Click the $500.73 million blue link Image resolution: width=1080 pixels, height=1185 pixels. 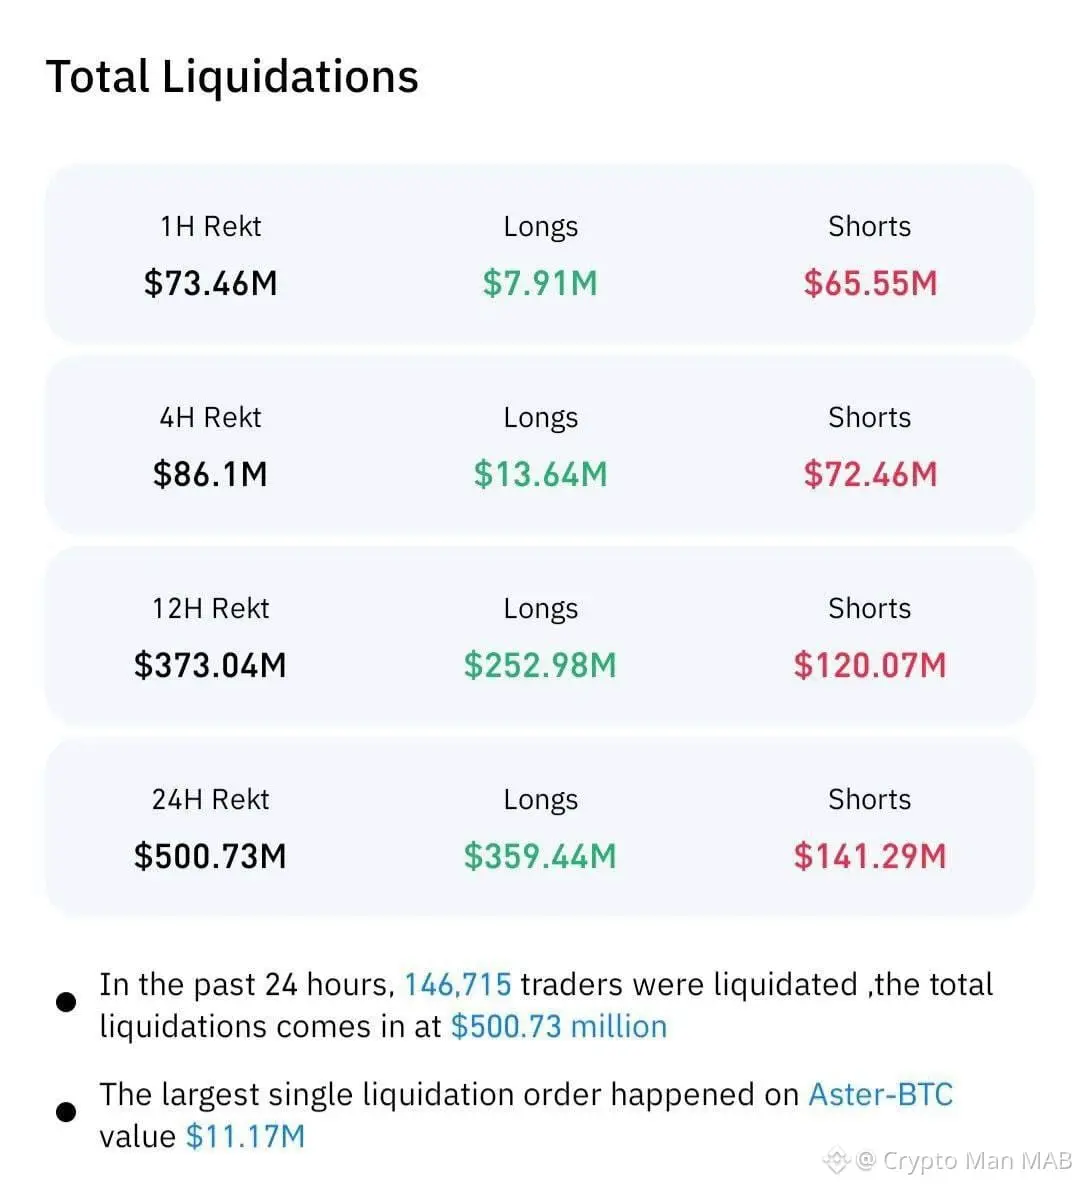point(558,1027)
